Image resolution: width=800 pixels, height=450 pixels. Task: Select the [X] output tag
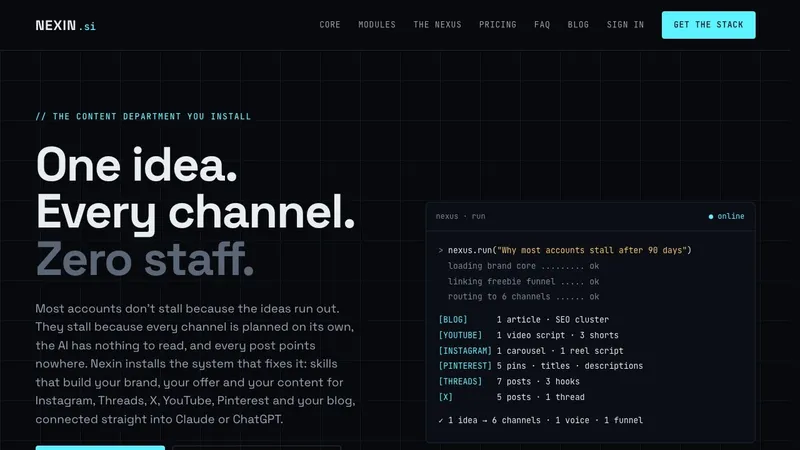pos(445,397)
